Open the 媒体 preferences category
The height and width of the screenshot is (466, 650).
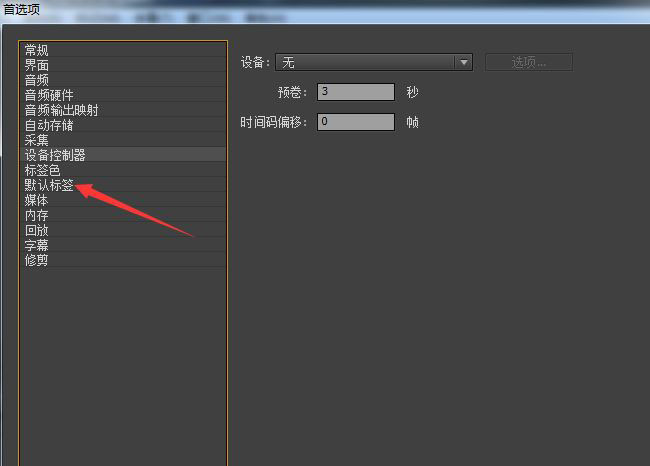pyautogui.click(x=123, y=200)
